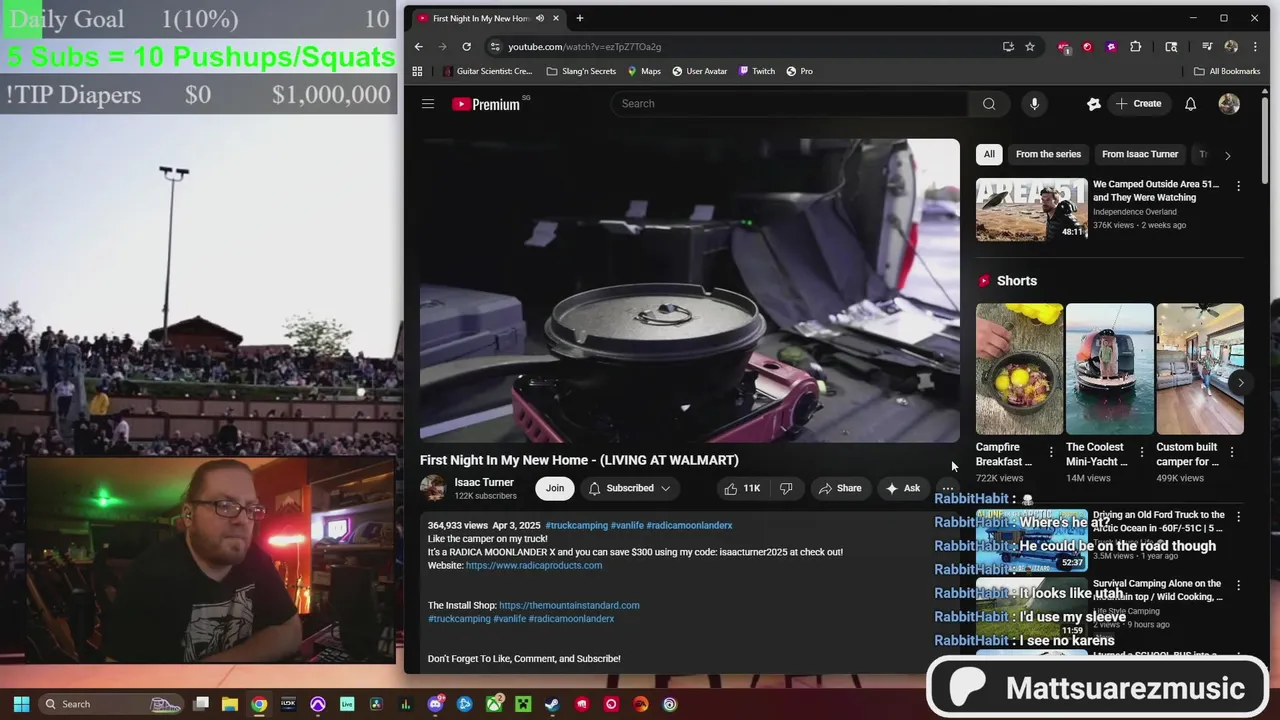Click the Join channel button
Viewport: 1280px width, 720px height.
[x=555, y=488]
